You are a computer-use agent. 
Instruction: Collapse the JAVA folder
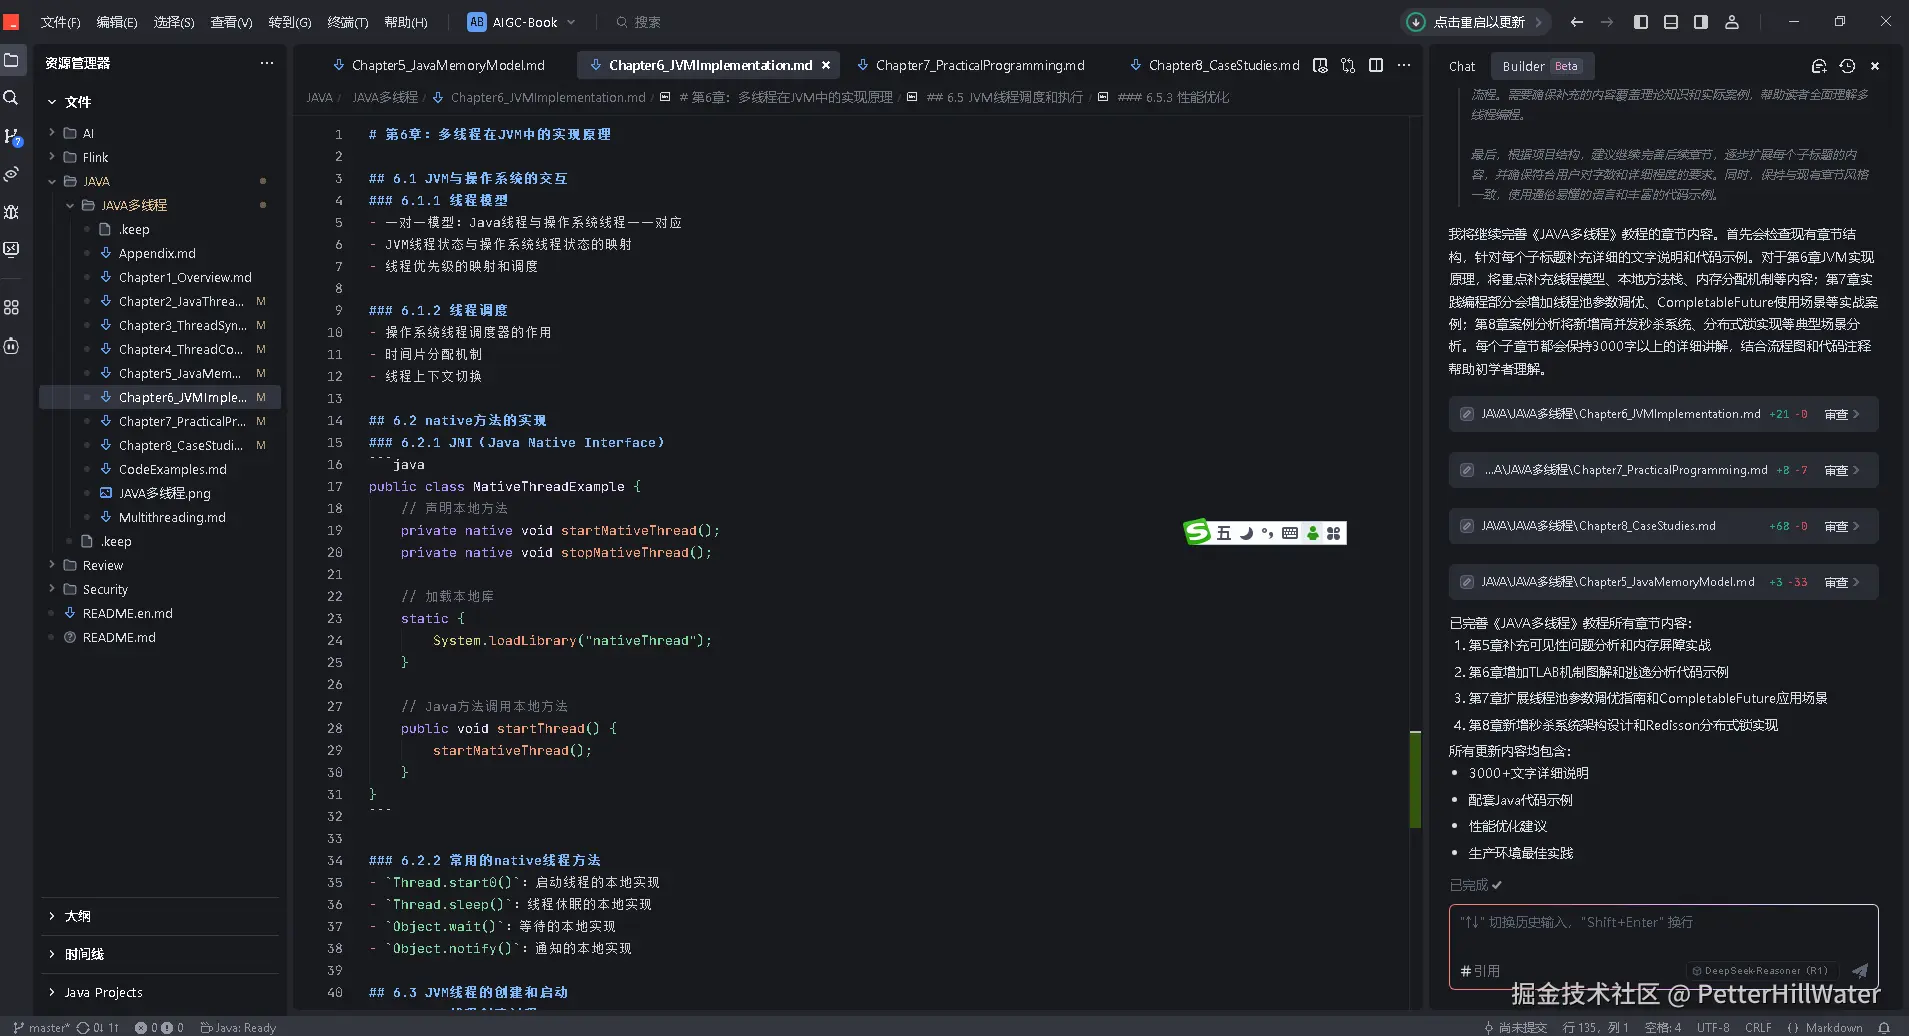pos(96,181)
